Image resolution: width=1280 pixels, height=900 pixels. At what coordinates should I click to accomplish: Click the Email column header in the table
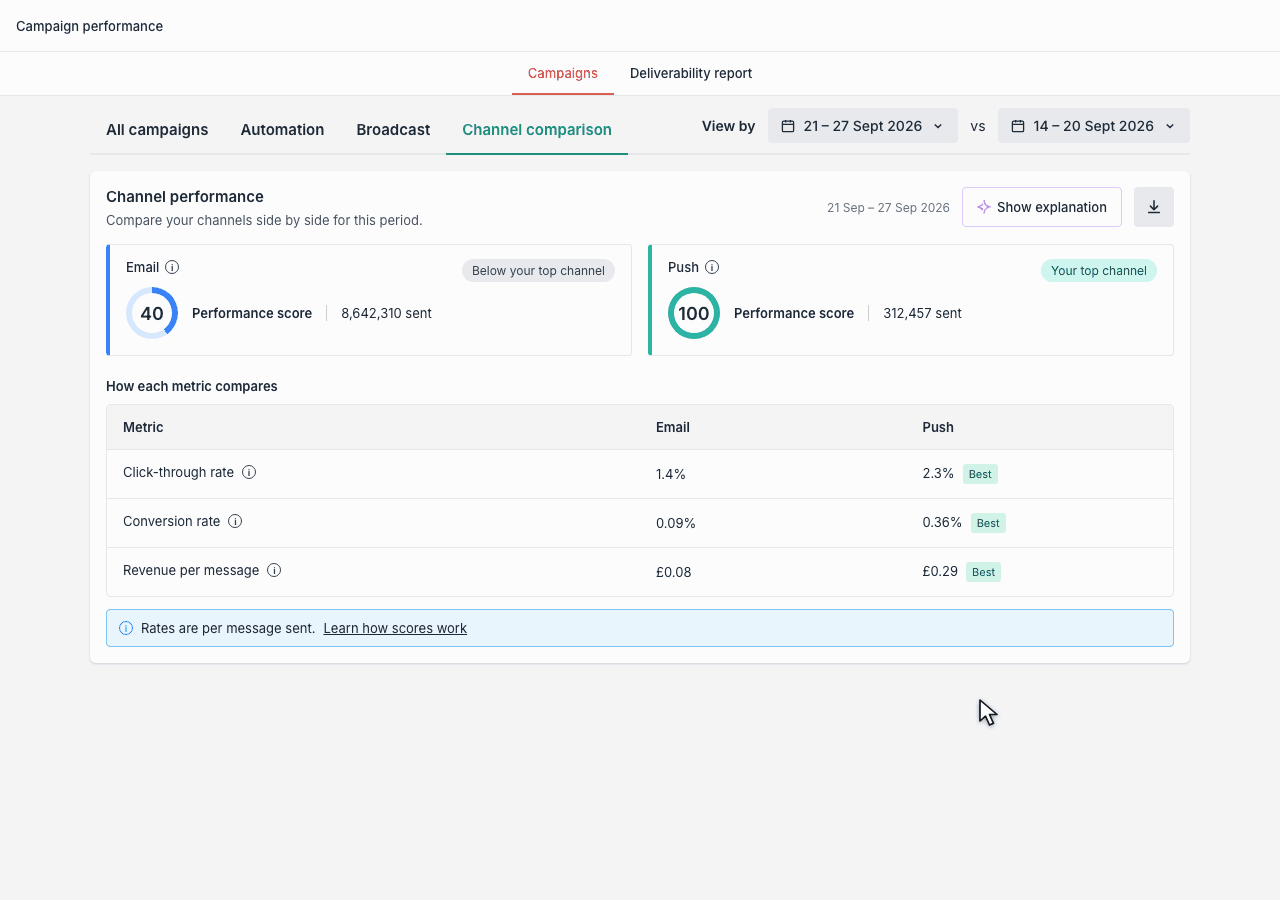point(673,427)
